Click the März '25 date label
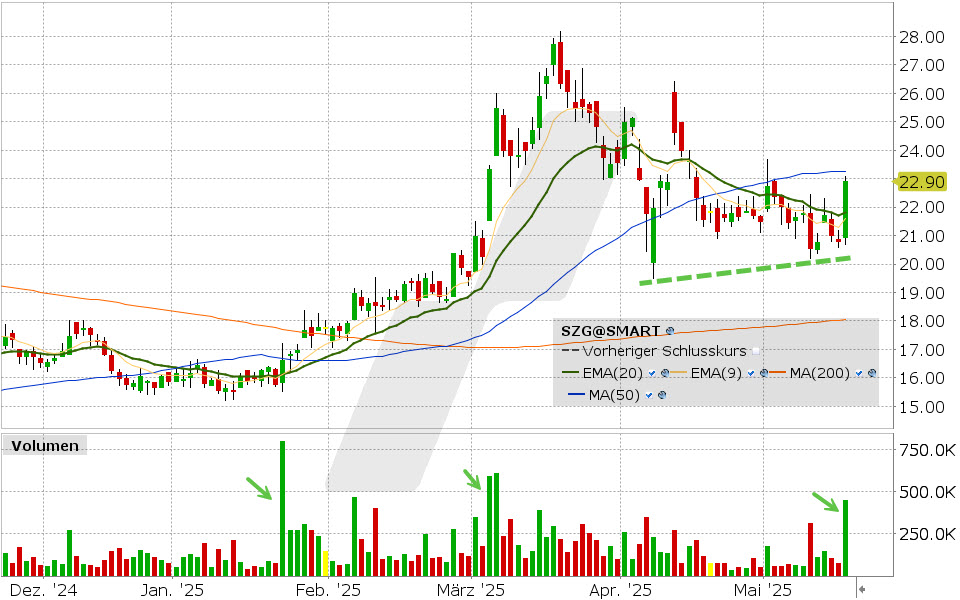The width and height of the screenshot is (960, 600). (x=471, y=590)
